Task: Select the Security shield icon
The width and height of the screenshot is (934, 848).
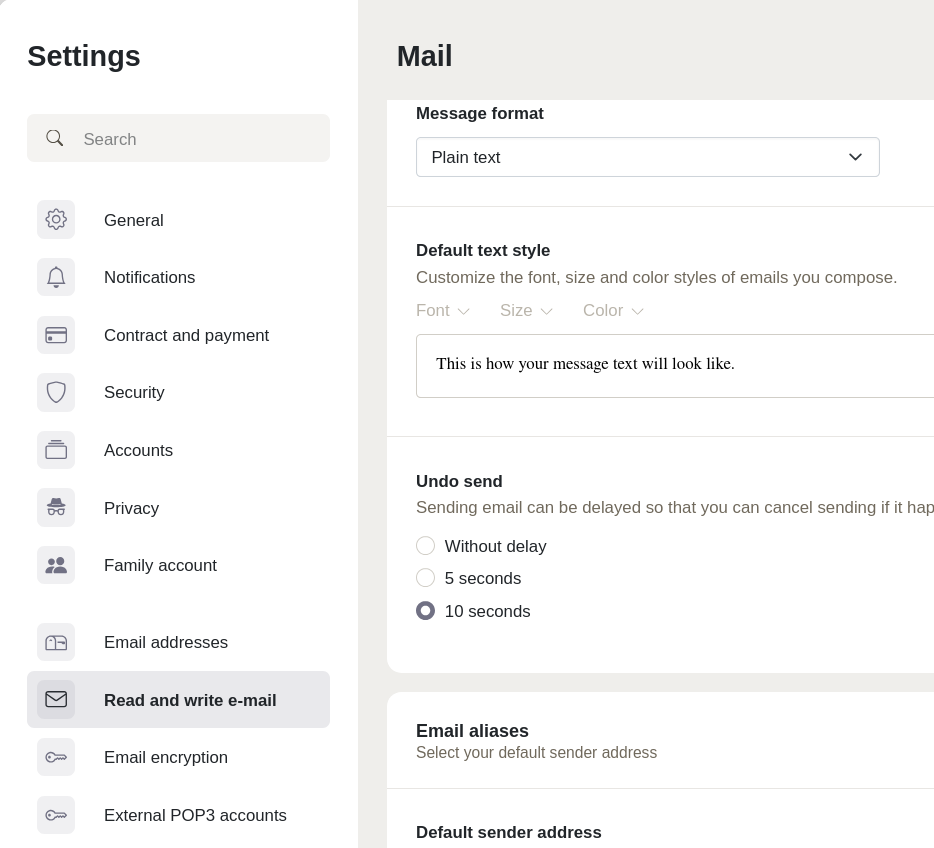Action: click(x=56, y=392)
